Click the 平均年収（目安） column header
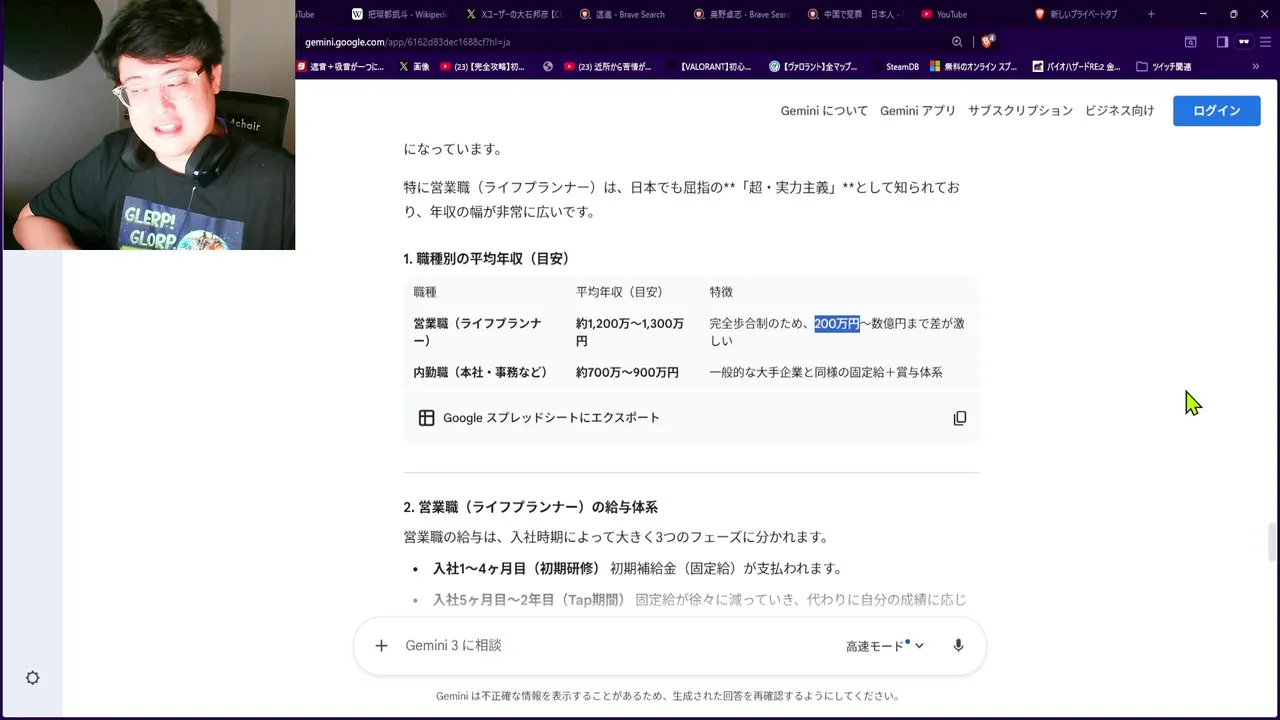Image resolution: width=1280 pixels, height=720 pixels. click(619, 292)
